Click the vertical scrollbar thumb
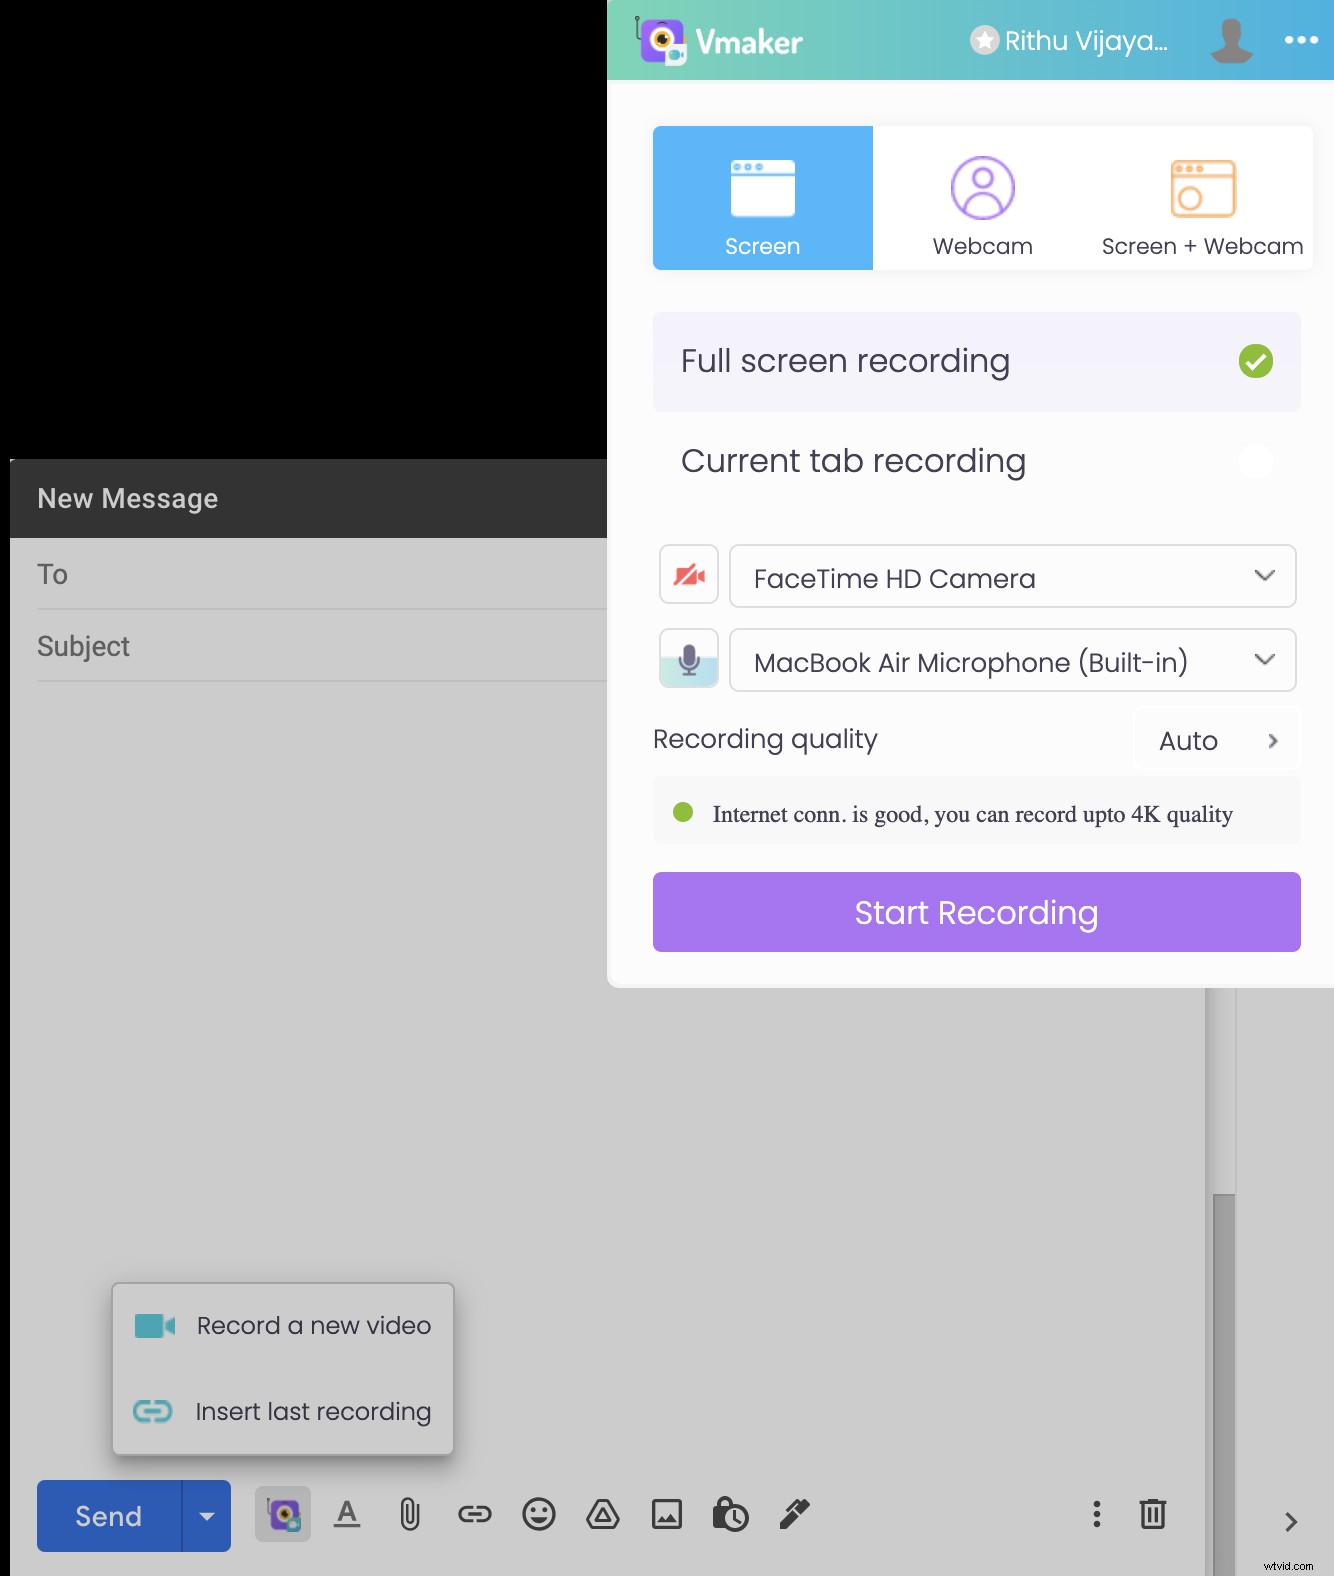 pyautogui.click(x=1224, y=1384)
